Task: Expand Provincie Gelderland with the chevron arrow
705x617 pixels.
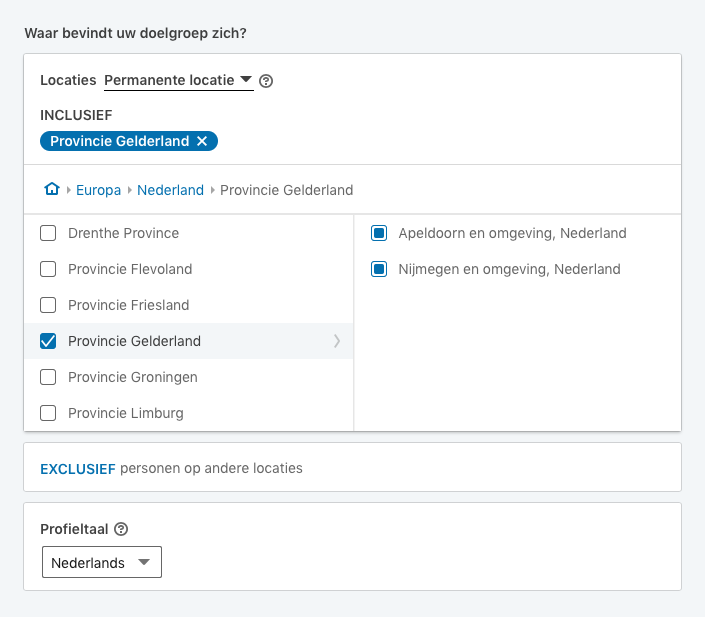Action: [337, 341]
